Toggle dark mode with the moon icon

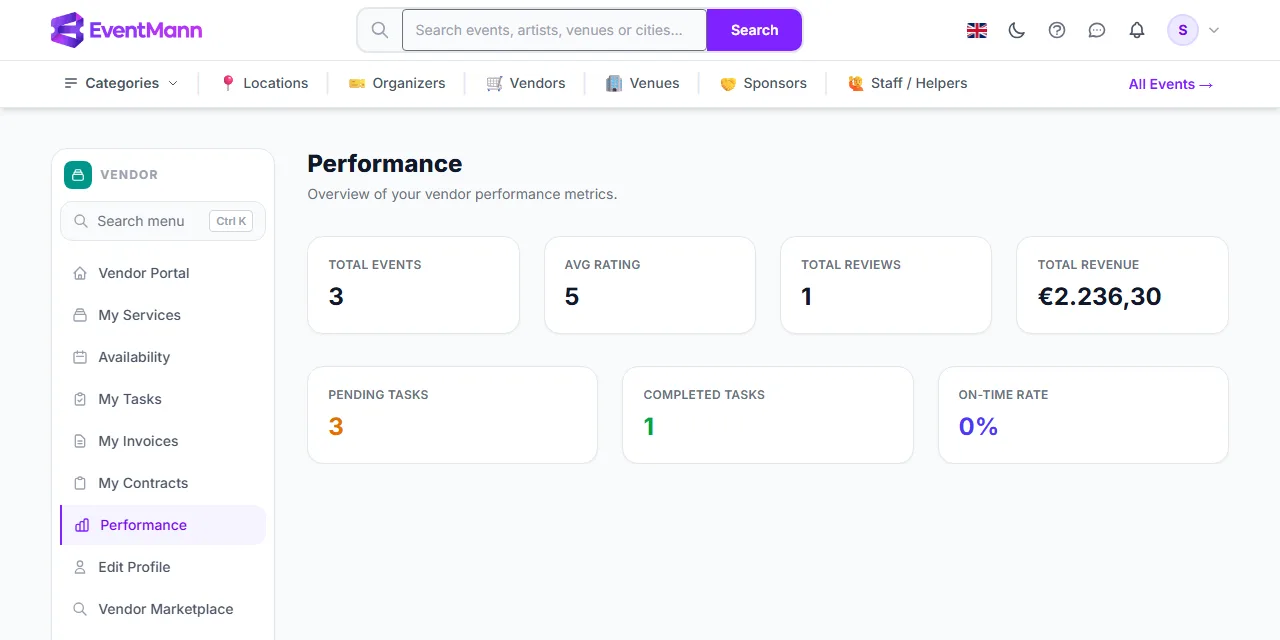pyautogui.click(x=1017, y=30)
